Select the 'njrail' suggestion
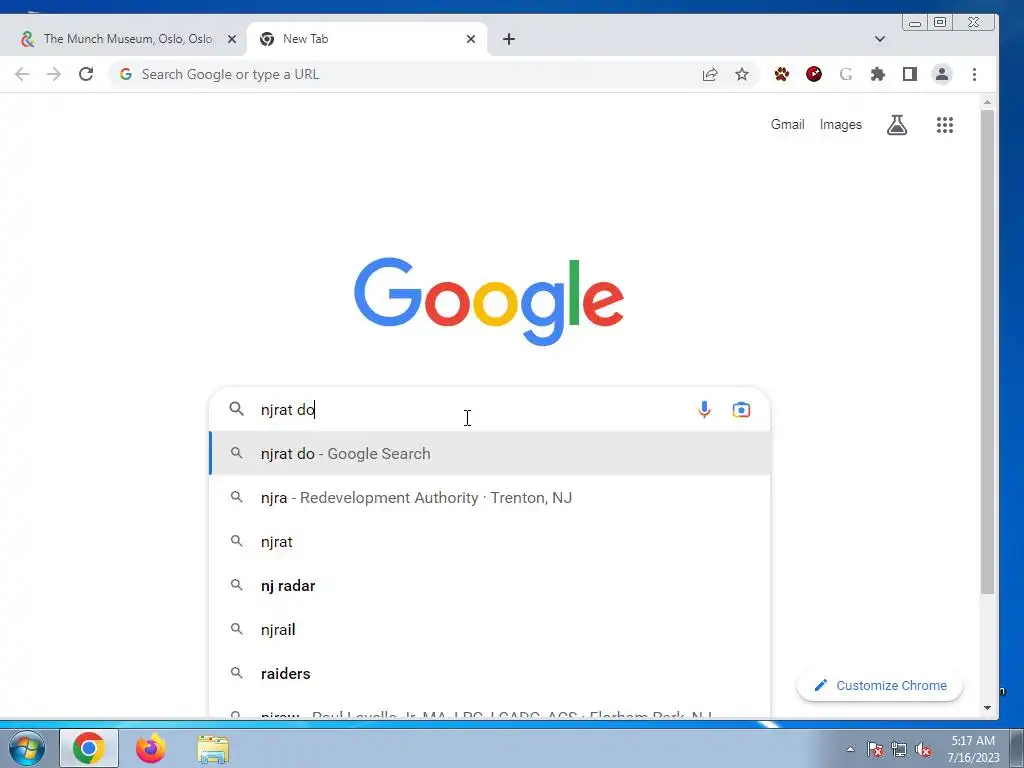Image resolution: width=1024 pixels, height=768 pixels. [490, 630]
